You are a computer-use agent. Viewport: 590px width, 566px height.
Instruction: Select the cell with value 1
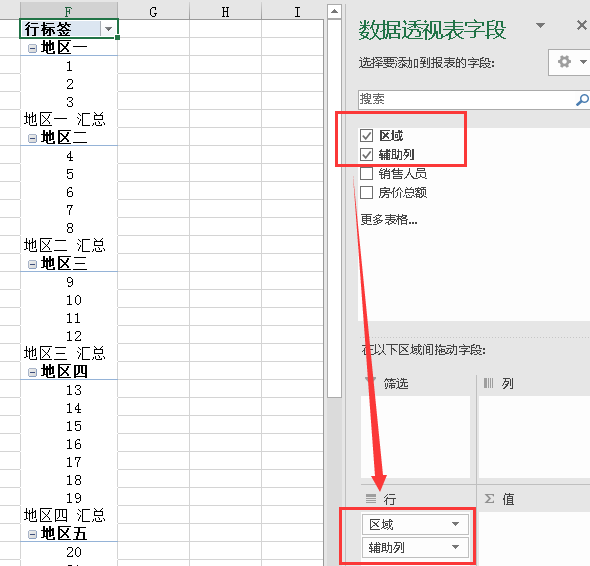pos(69,66)
